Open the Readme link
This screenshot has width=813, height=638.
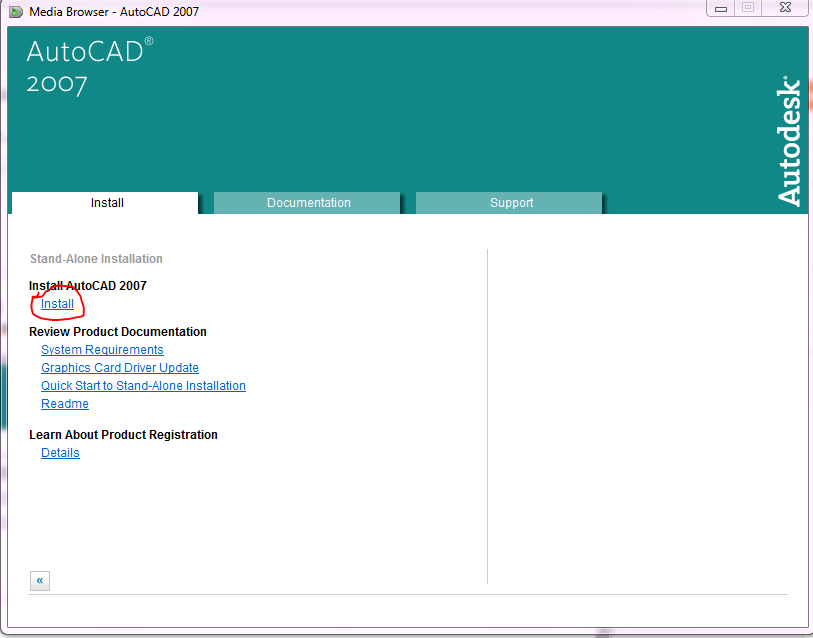point(64,403)
